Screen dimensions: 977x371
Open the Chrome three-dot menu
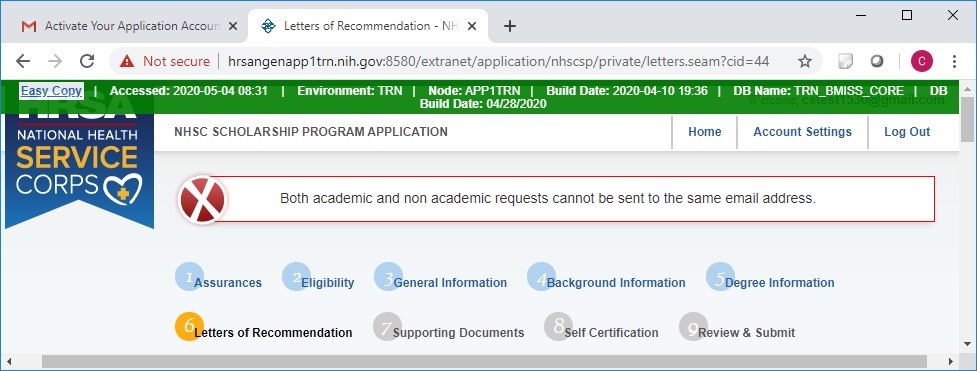point(955,61)
